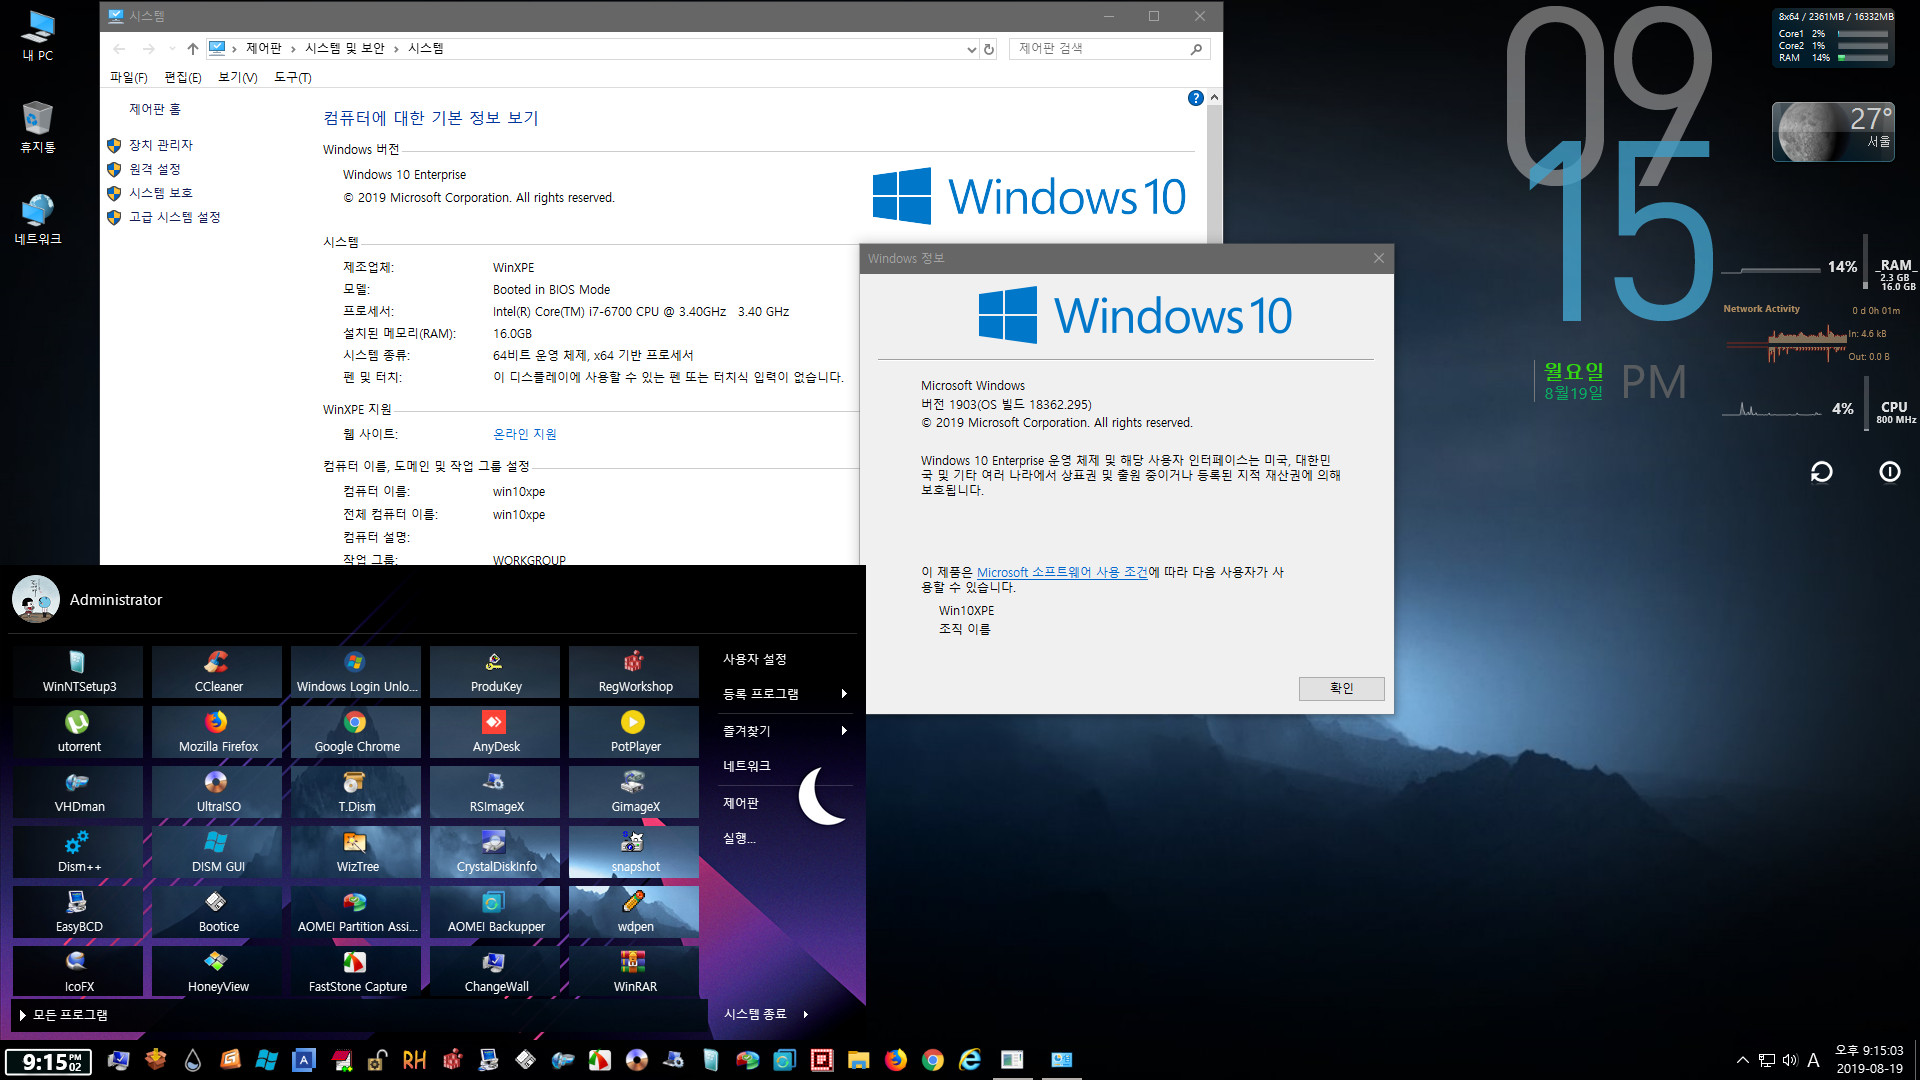
Task: Click power icon on desktop widget
Action: [x=1889, y=471]
